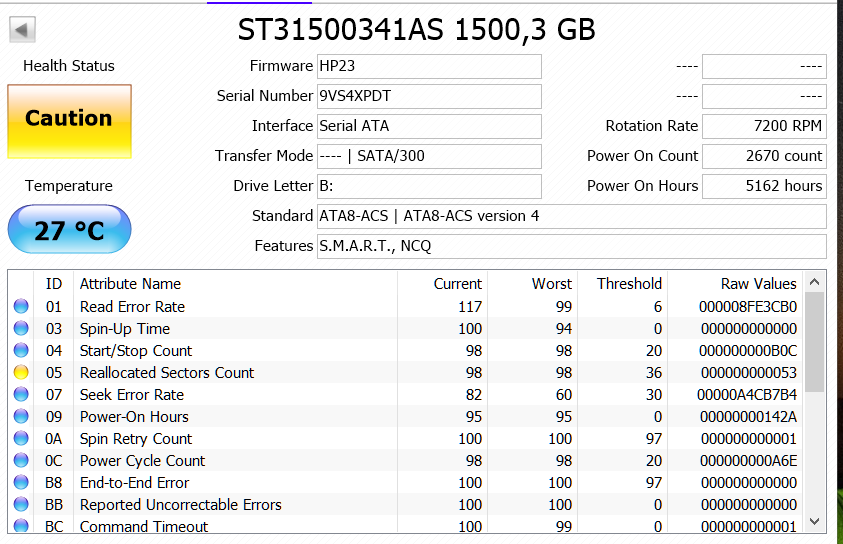The image size is (843, 544).
Task: Click the yellow Caution health status button
Action: point(69,121)
